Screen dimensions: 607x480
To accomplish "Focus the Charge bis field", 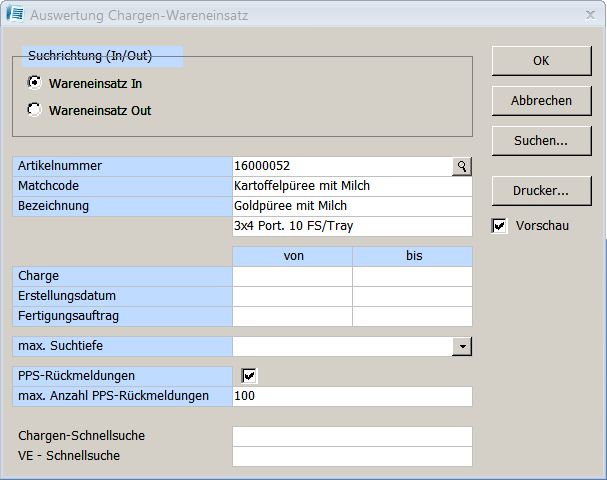I will tap(412, 276).
